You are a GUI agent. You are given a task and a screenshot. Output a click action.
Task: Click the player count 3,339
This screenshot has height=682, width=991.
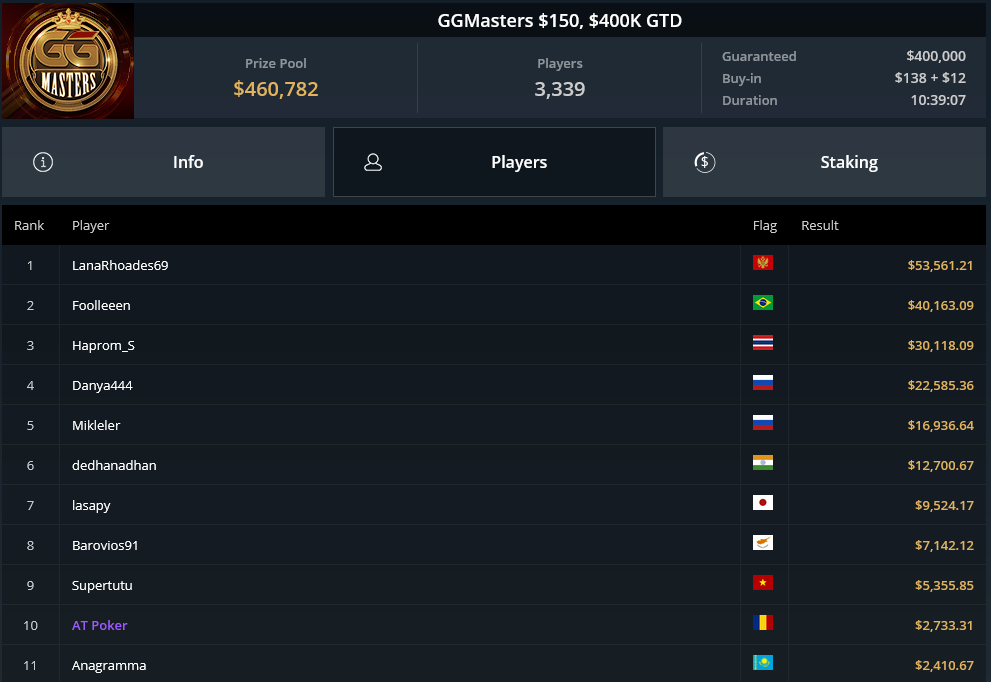559,89
